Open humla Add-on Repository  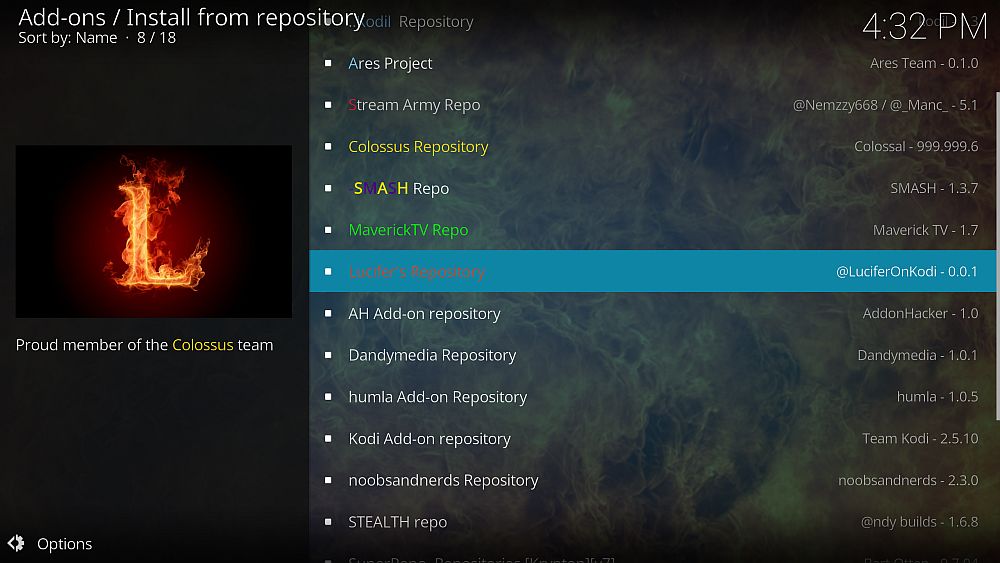tap(652, 397)
